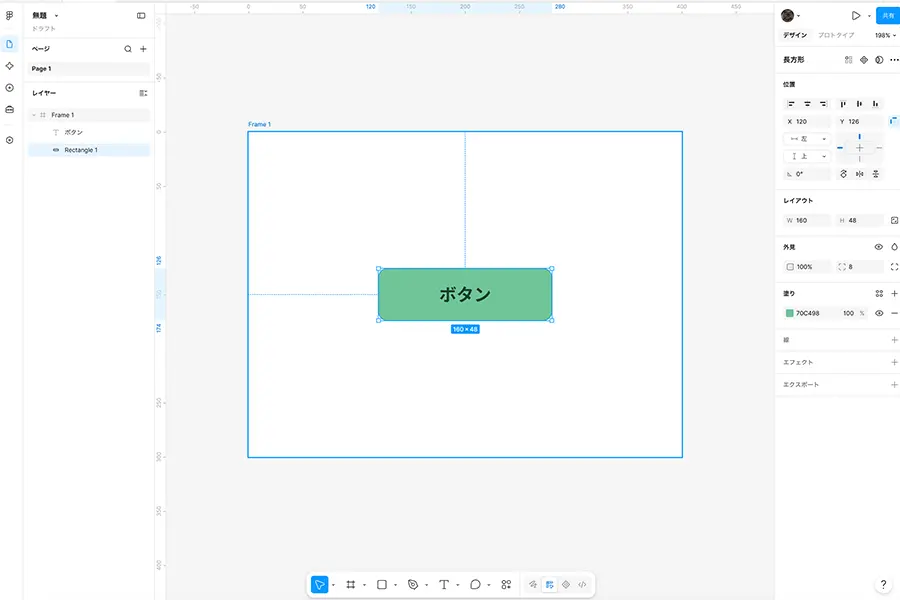Open the blend mode droplet icon

click(894, 247)
